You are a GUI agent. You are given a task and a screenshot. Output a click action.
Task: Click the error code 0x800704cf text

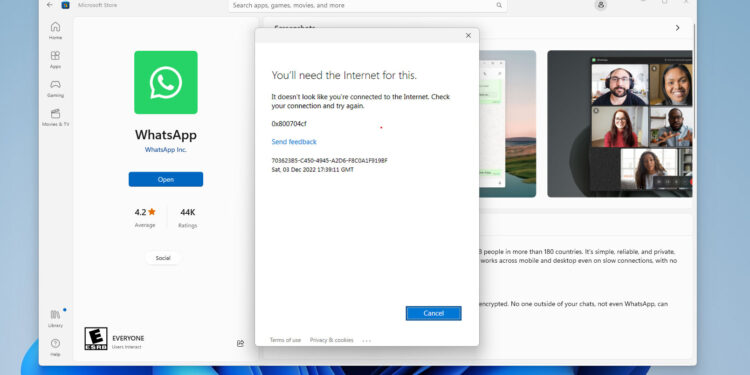(289, 124)
